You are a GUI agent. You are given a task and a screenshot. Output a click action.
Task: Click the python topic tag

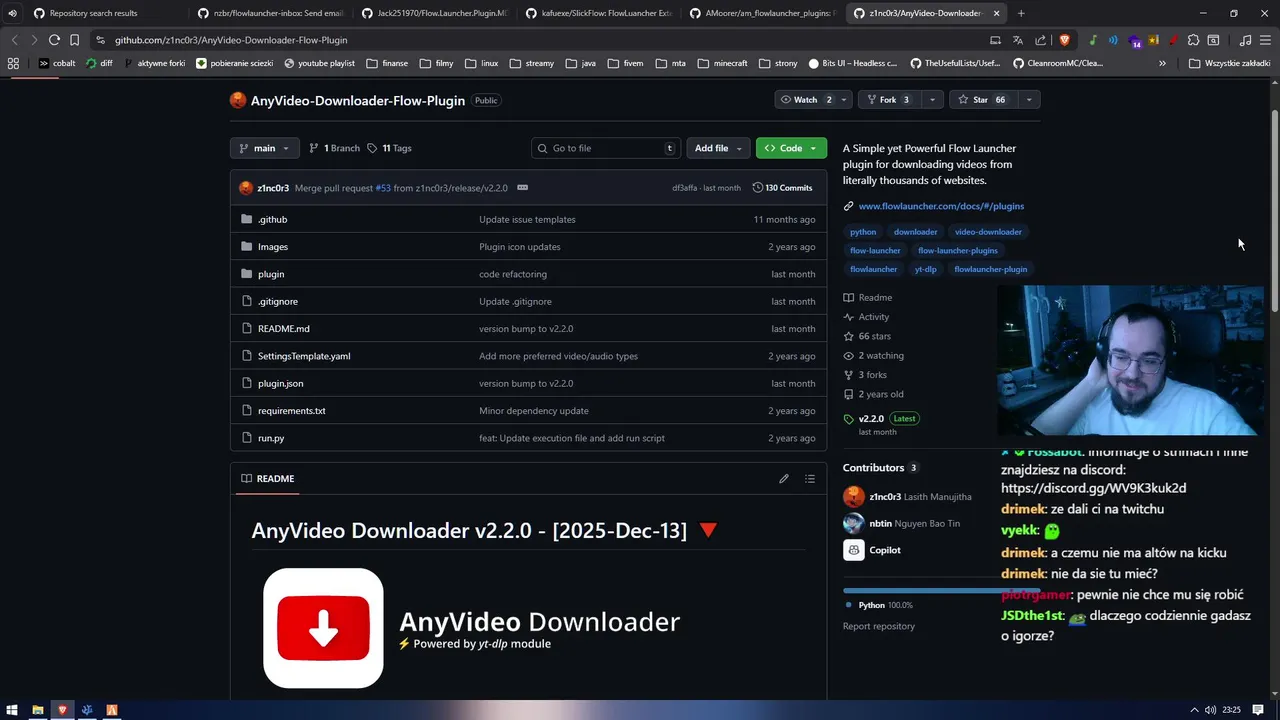coord(863,232)
